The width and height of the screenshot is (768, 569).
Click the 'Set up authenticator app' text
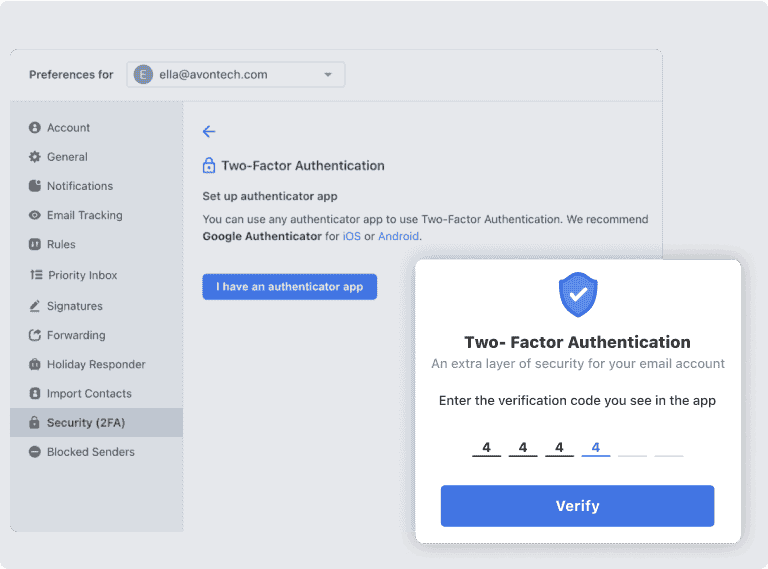pos(270,196)
